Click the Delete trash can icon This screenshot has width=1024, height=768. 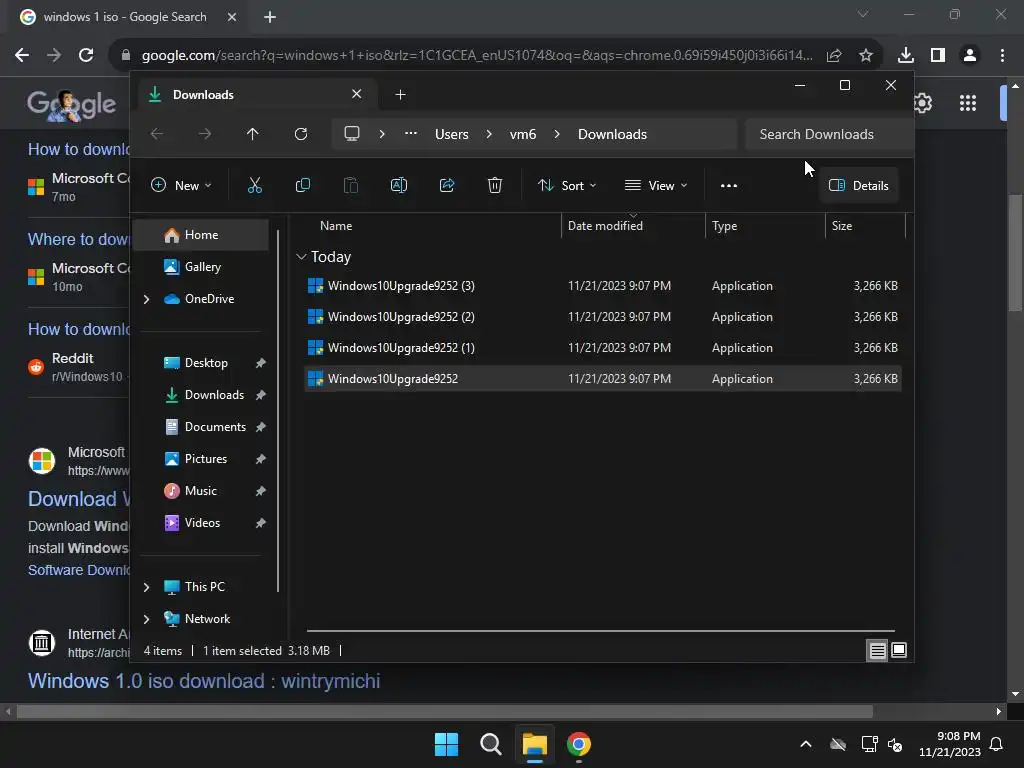tap(495, 185)
